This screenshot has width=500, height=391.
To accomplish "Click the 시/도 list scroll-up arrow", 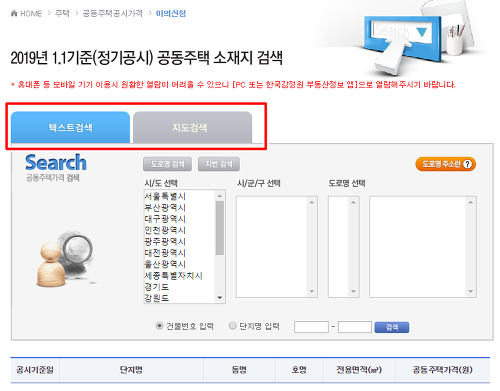I will [220, 196].
